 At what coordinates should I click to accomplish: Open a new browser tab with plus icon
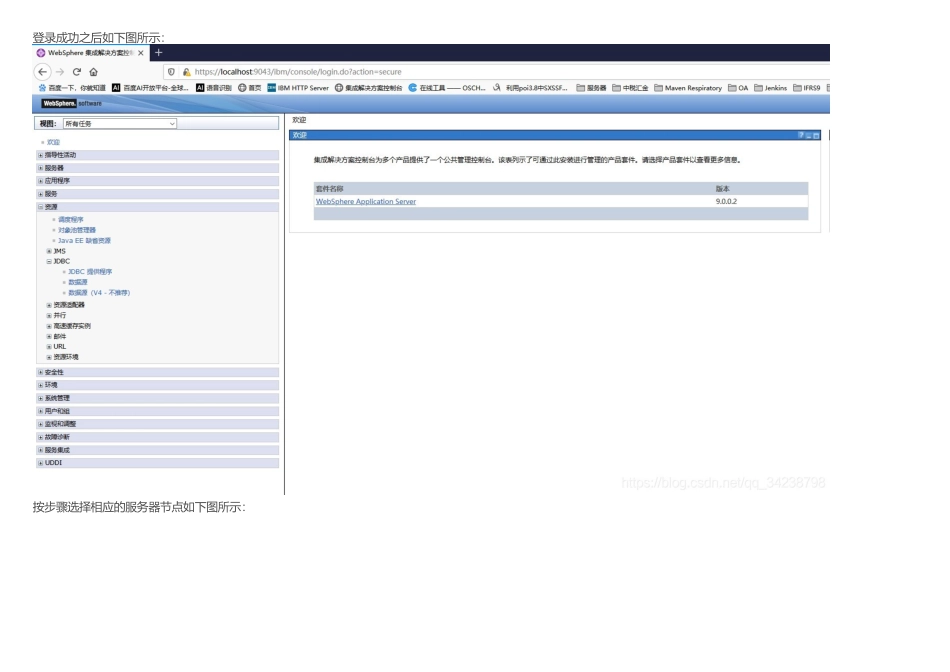[159, 53]
